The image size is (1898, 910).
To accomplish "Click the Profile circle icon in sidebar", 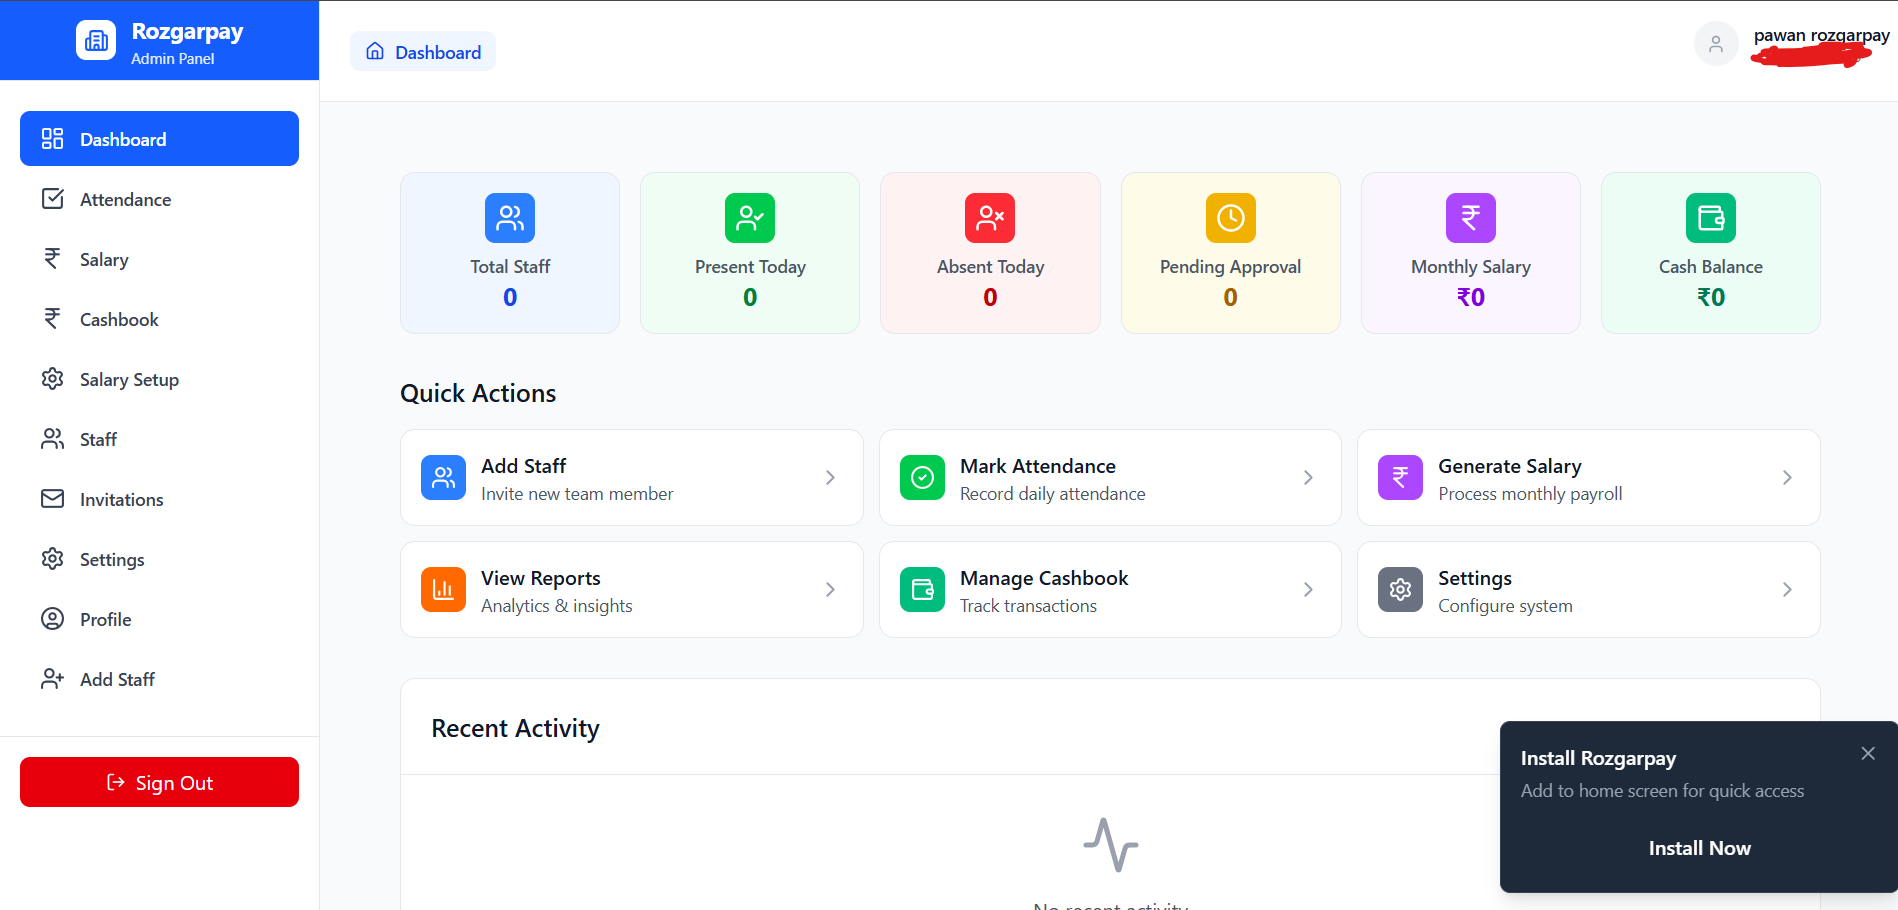I will (x=53, y=619).
